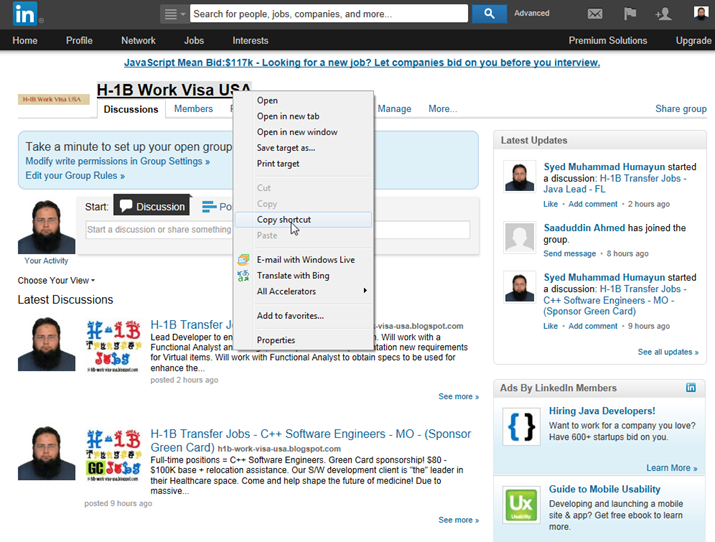This screenshot has width=715, height=542.
Task: Click Syed's avatar beside the Java Lead update
Action: click(519, 176)
